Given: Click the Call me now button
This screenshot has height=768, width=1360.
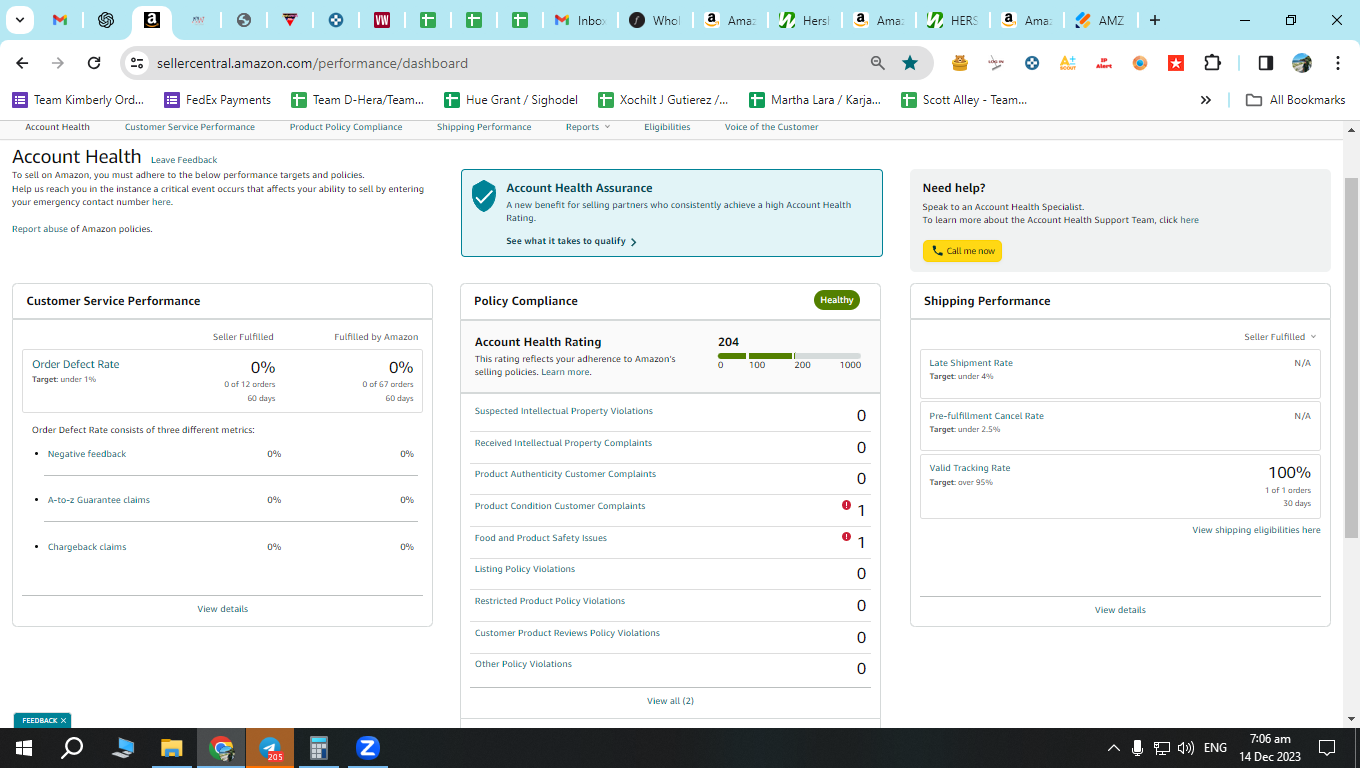Looking at the screenshot, I should (962, 251).
